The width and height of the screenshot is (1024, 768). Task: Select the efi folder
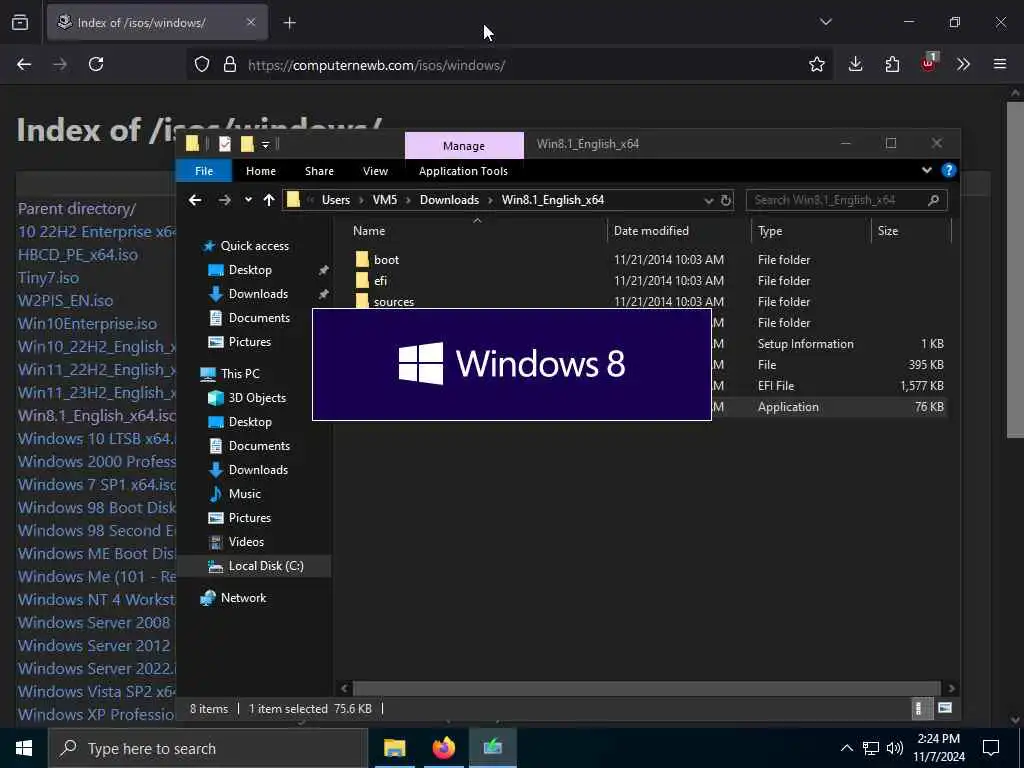pos(380,280)
